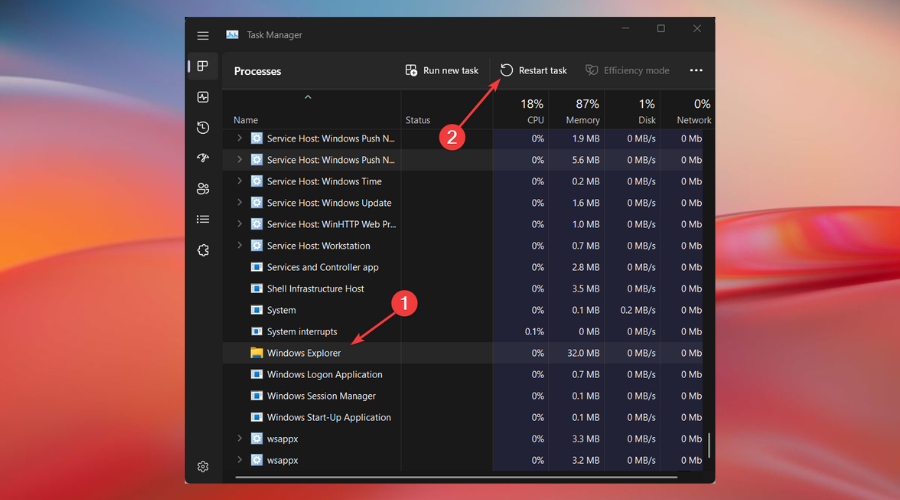This screenshot has width=900, height=500.
Task: Click Efficiency mode button
Action: 627,71
